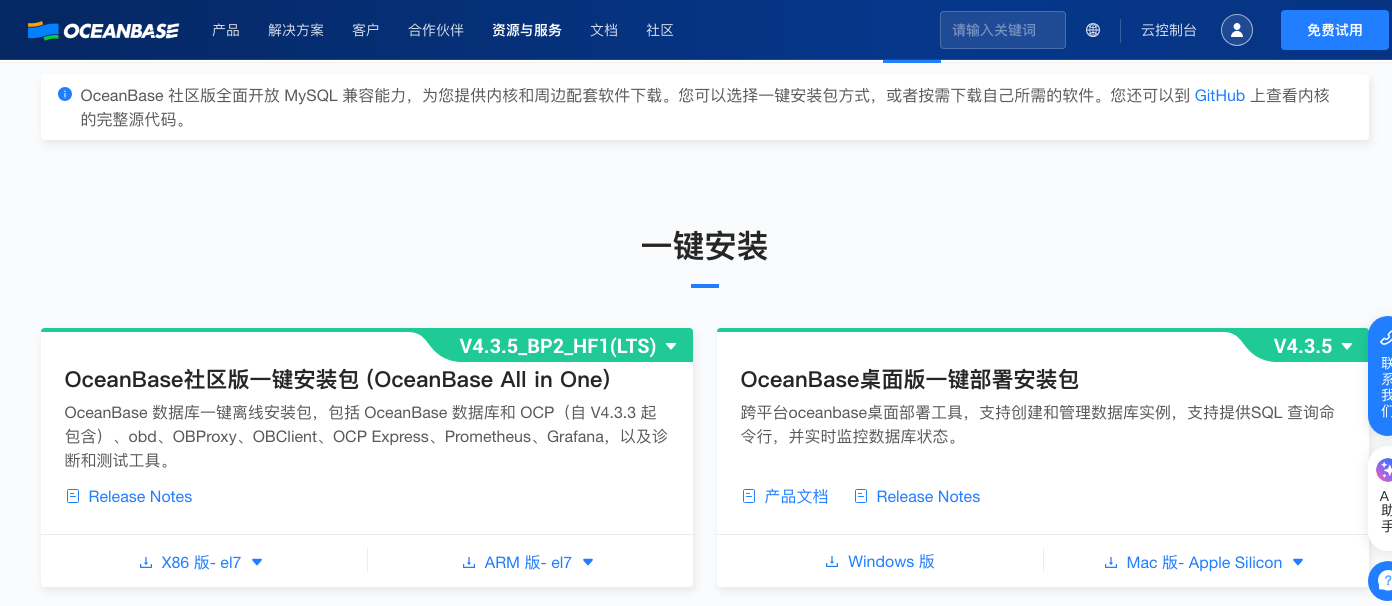Download the X86 版- el7 package
The height and width of the screenshot is (606, 1392).
pos(201,563)
